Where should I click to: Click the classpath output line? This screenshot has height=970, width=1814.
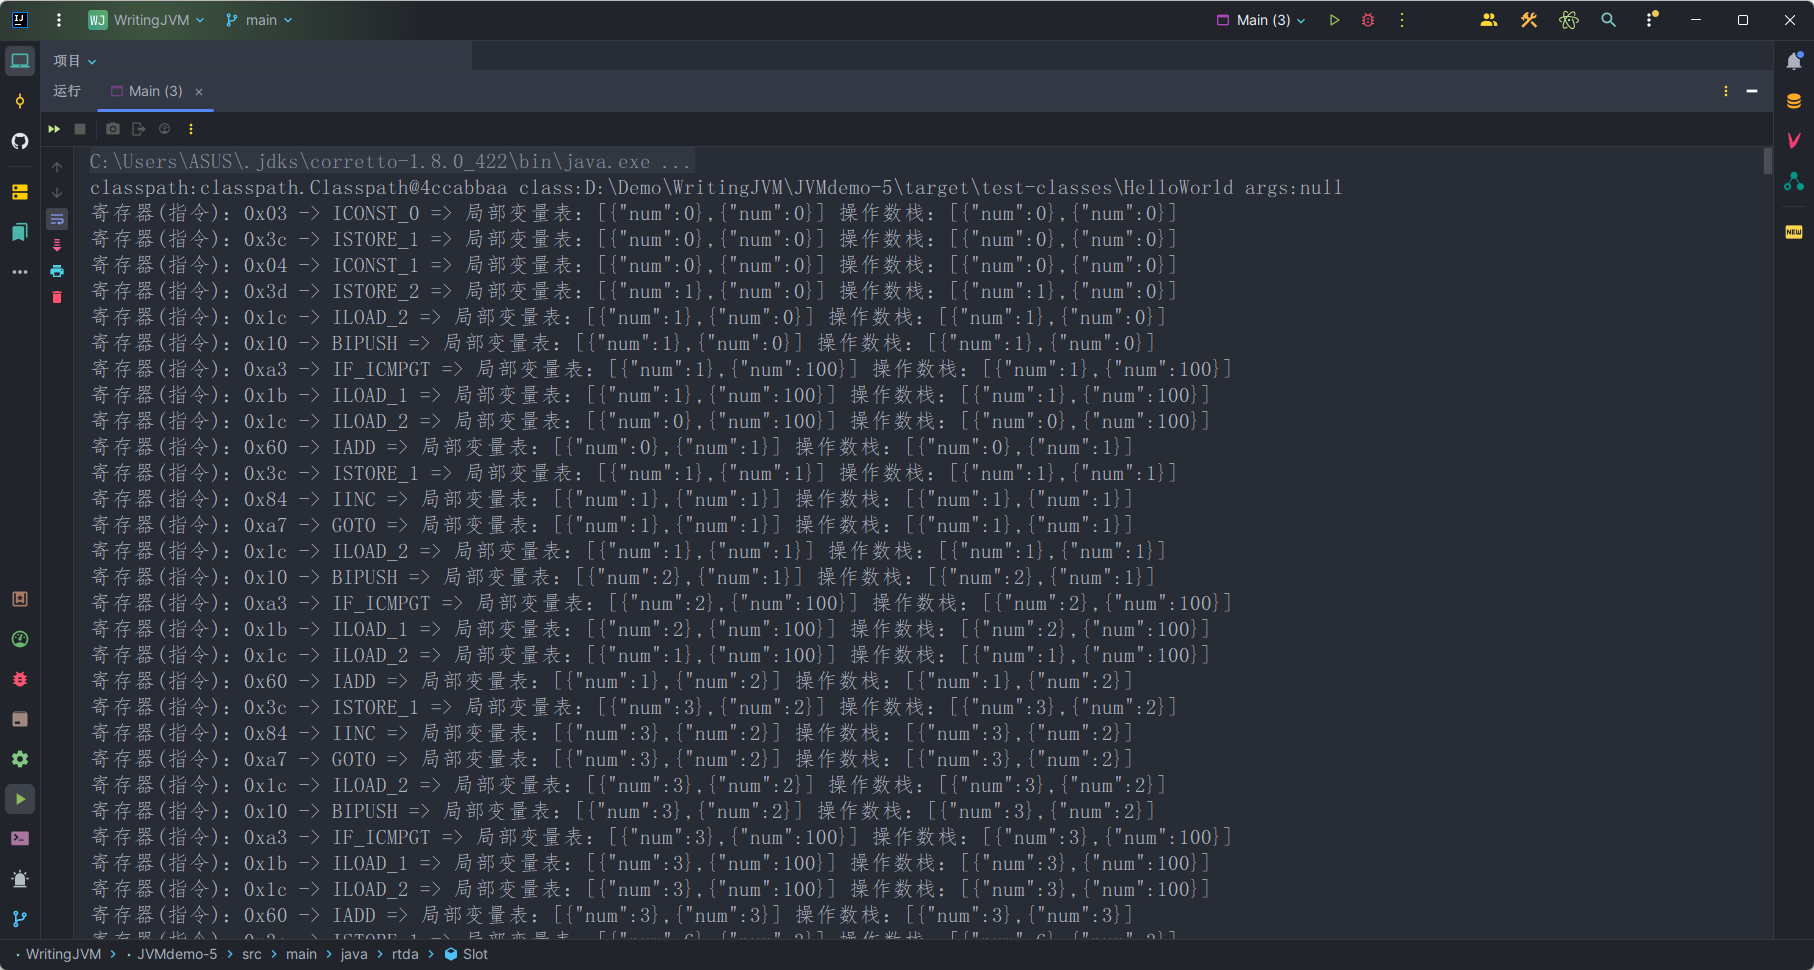(x=716, y=187)
